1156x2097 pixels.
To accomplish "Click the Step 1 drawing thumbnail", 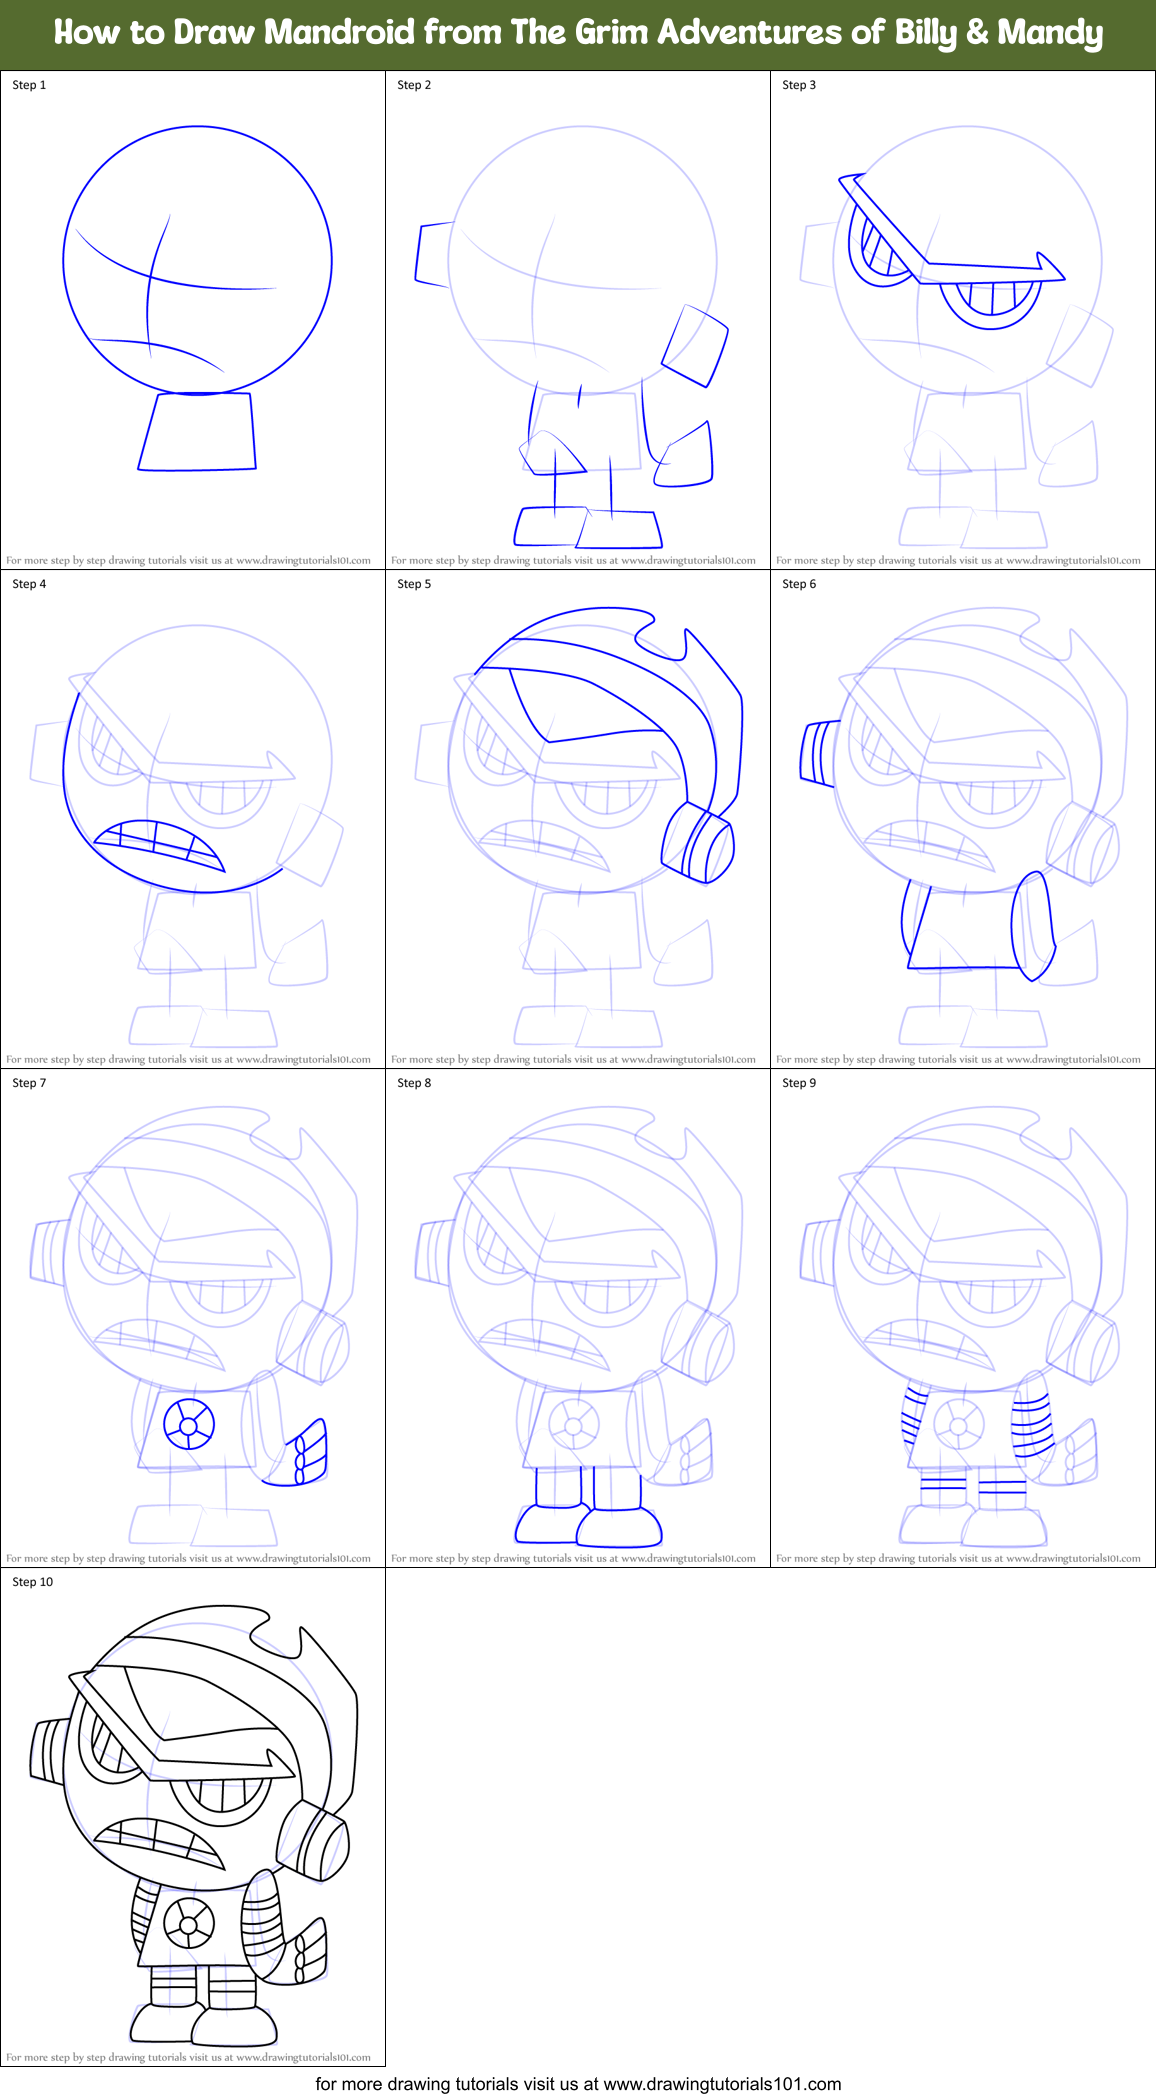I will (x=193, y=320).
